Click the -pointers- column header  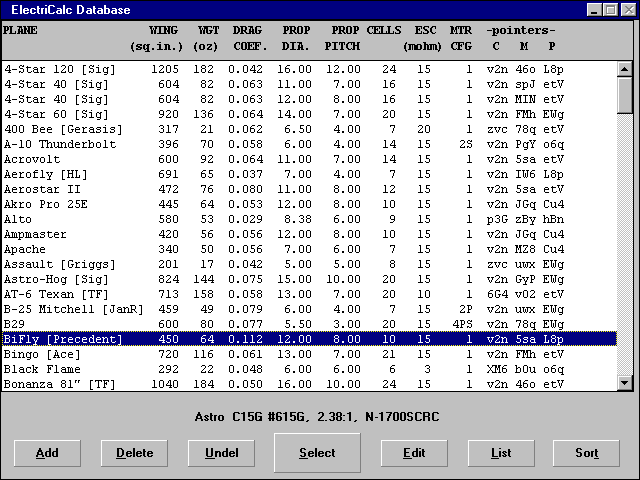click(x=521, y=30)
